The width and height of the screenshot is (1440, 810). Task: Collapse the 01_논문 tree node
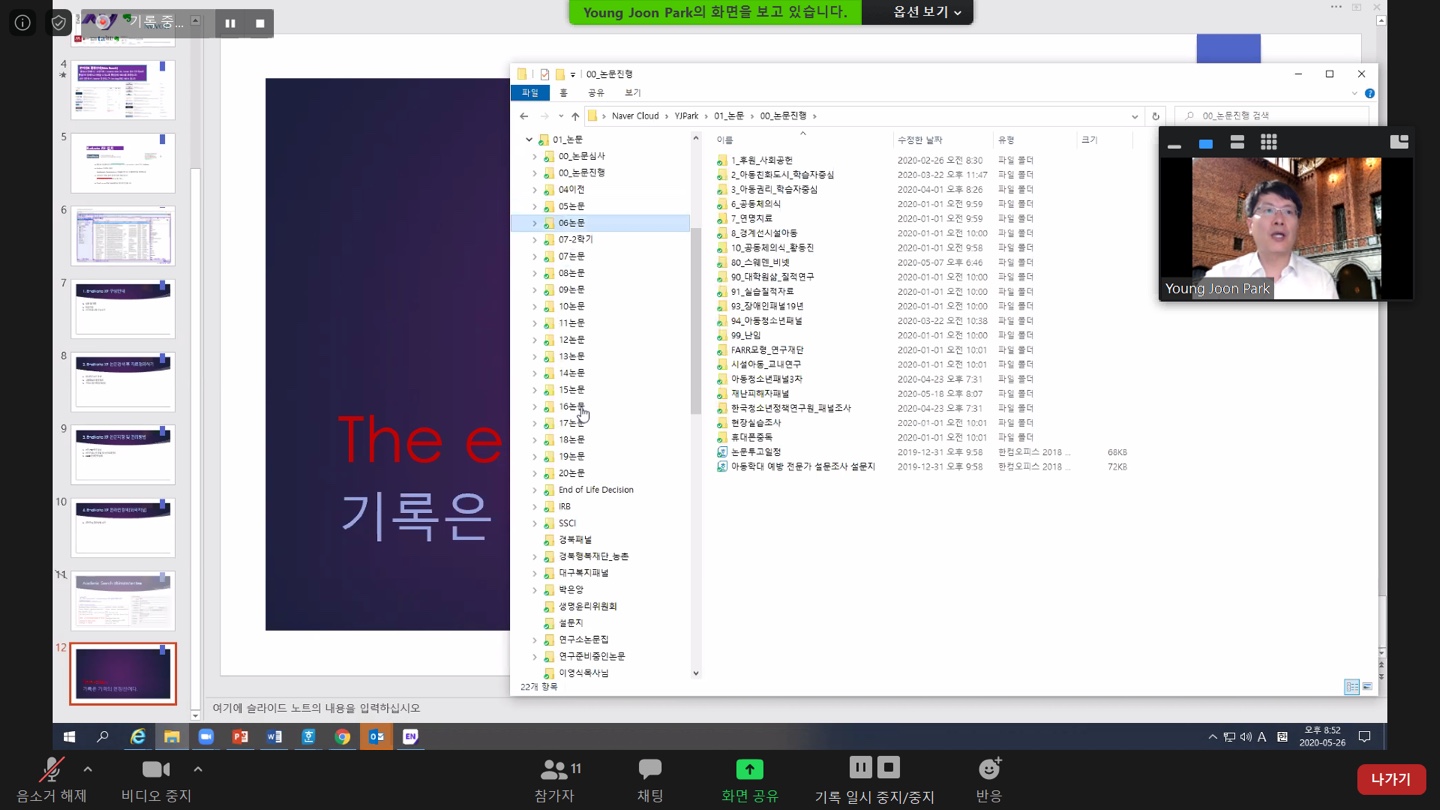tap(529, 140)
